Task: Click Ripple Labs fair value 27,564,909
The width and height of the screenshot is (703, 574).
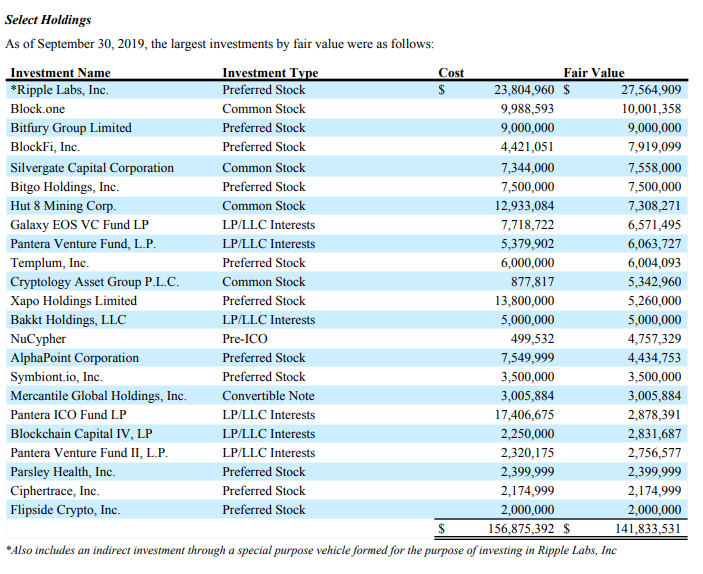Action: pos(651,90)
